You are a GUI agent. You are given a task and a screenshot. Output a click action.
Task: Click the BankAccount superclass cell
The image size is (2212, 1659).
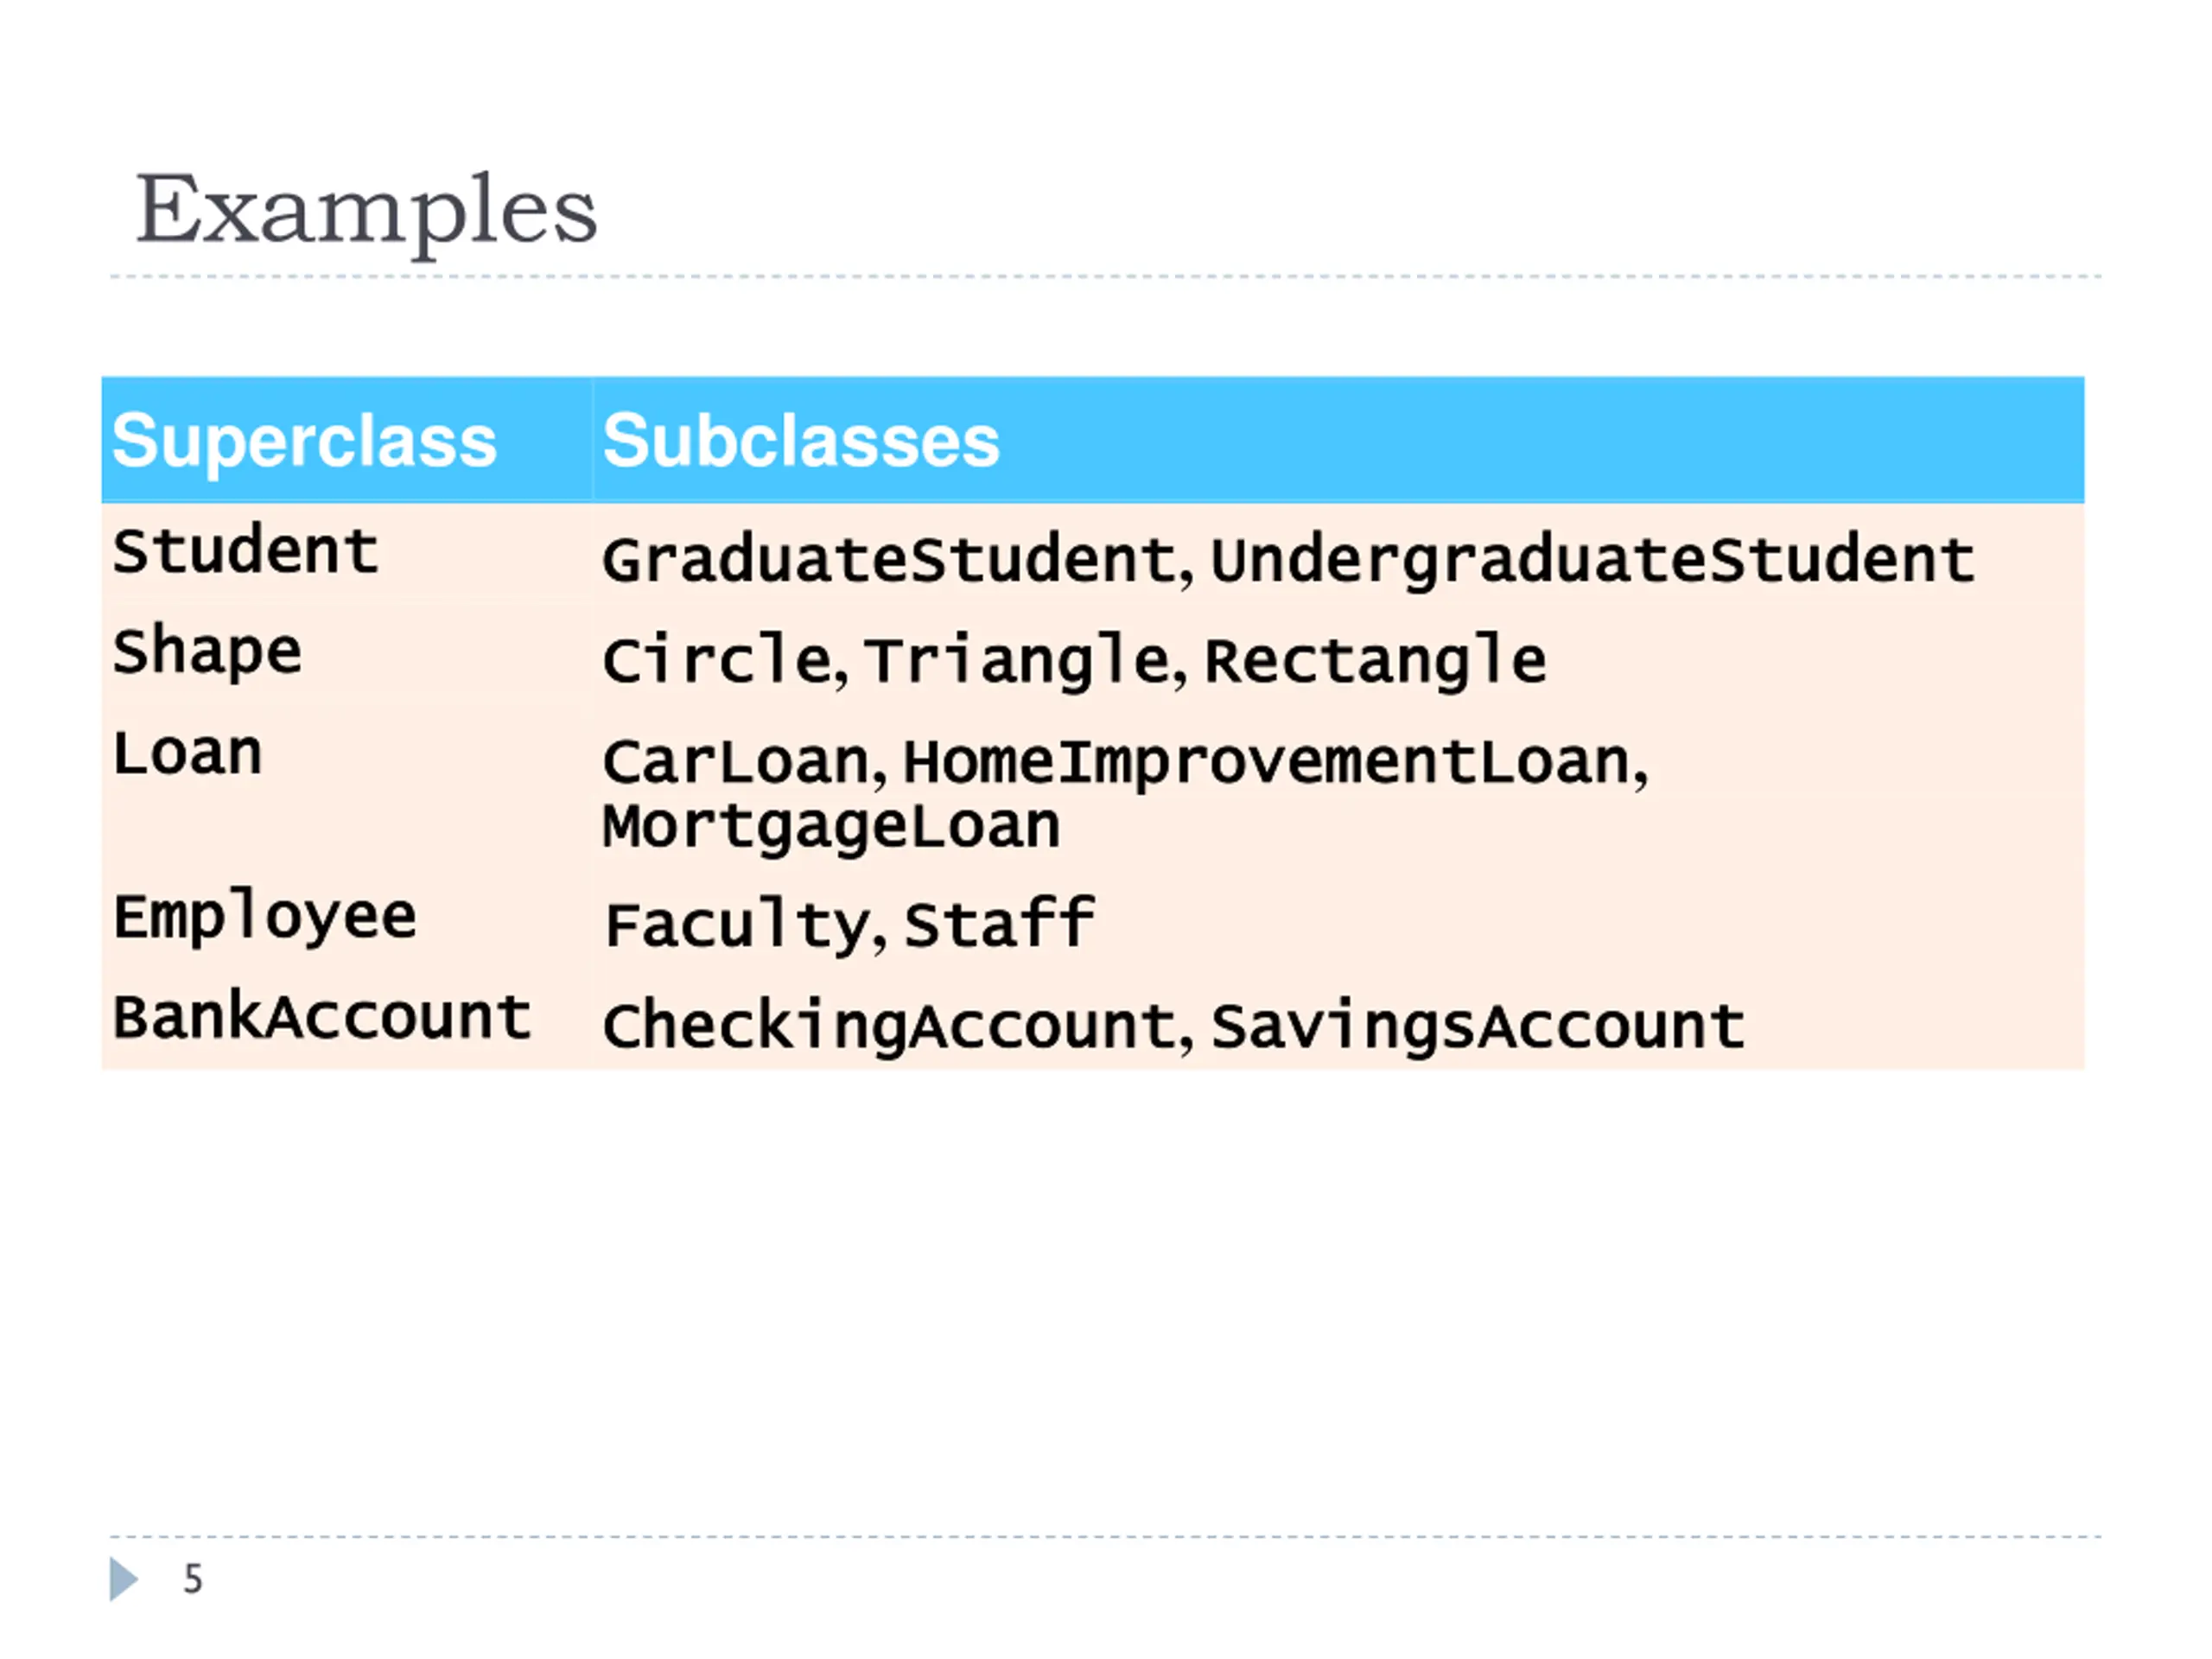coord(346,1018)
